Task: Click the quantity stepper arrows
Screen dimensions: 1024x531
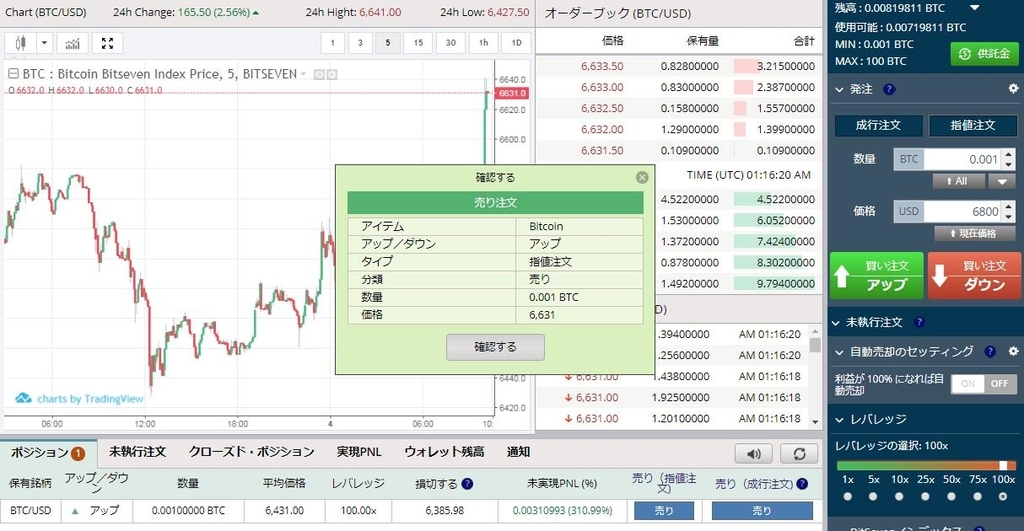Action: coord(1009,159)
